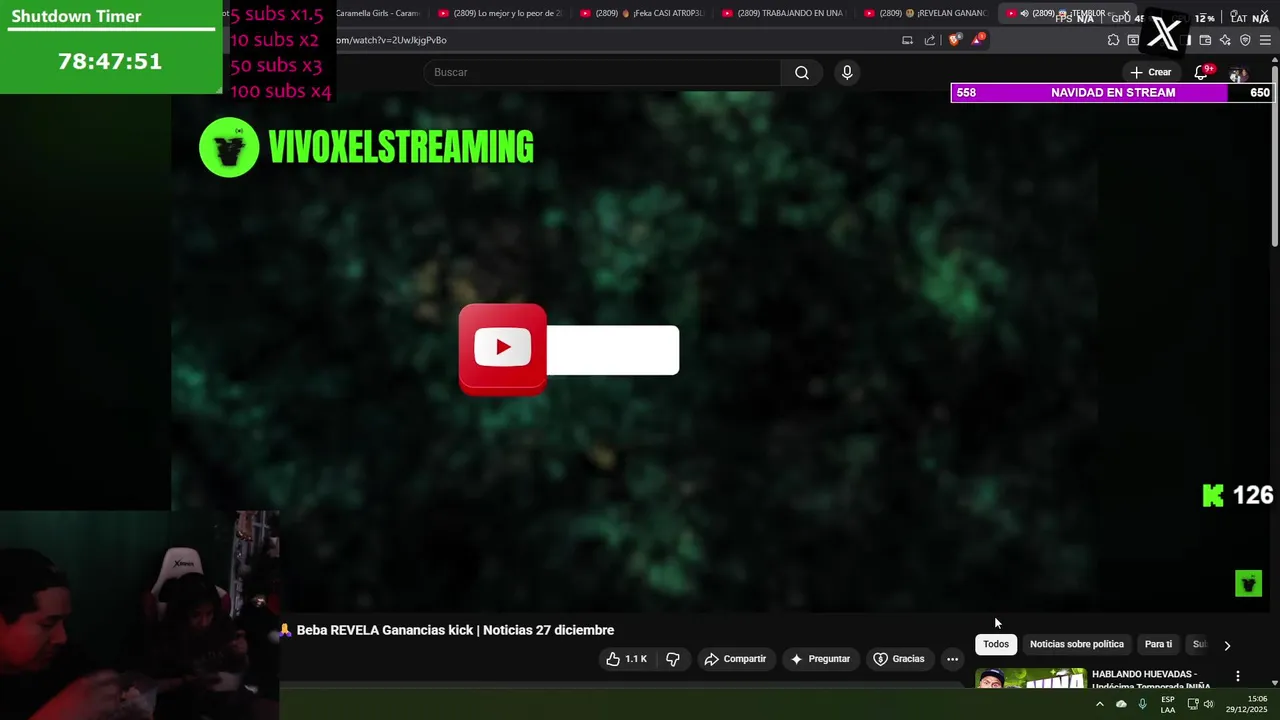
Task: Open Brave Rewards triangle icon
Action: click(x=978, y=40)
